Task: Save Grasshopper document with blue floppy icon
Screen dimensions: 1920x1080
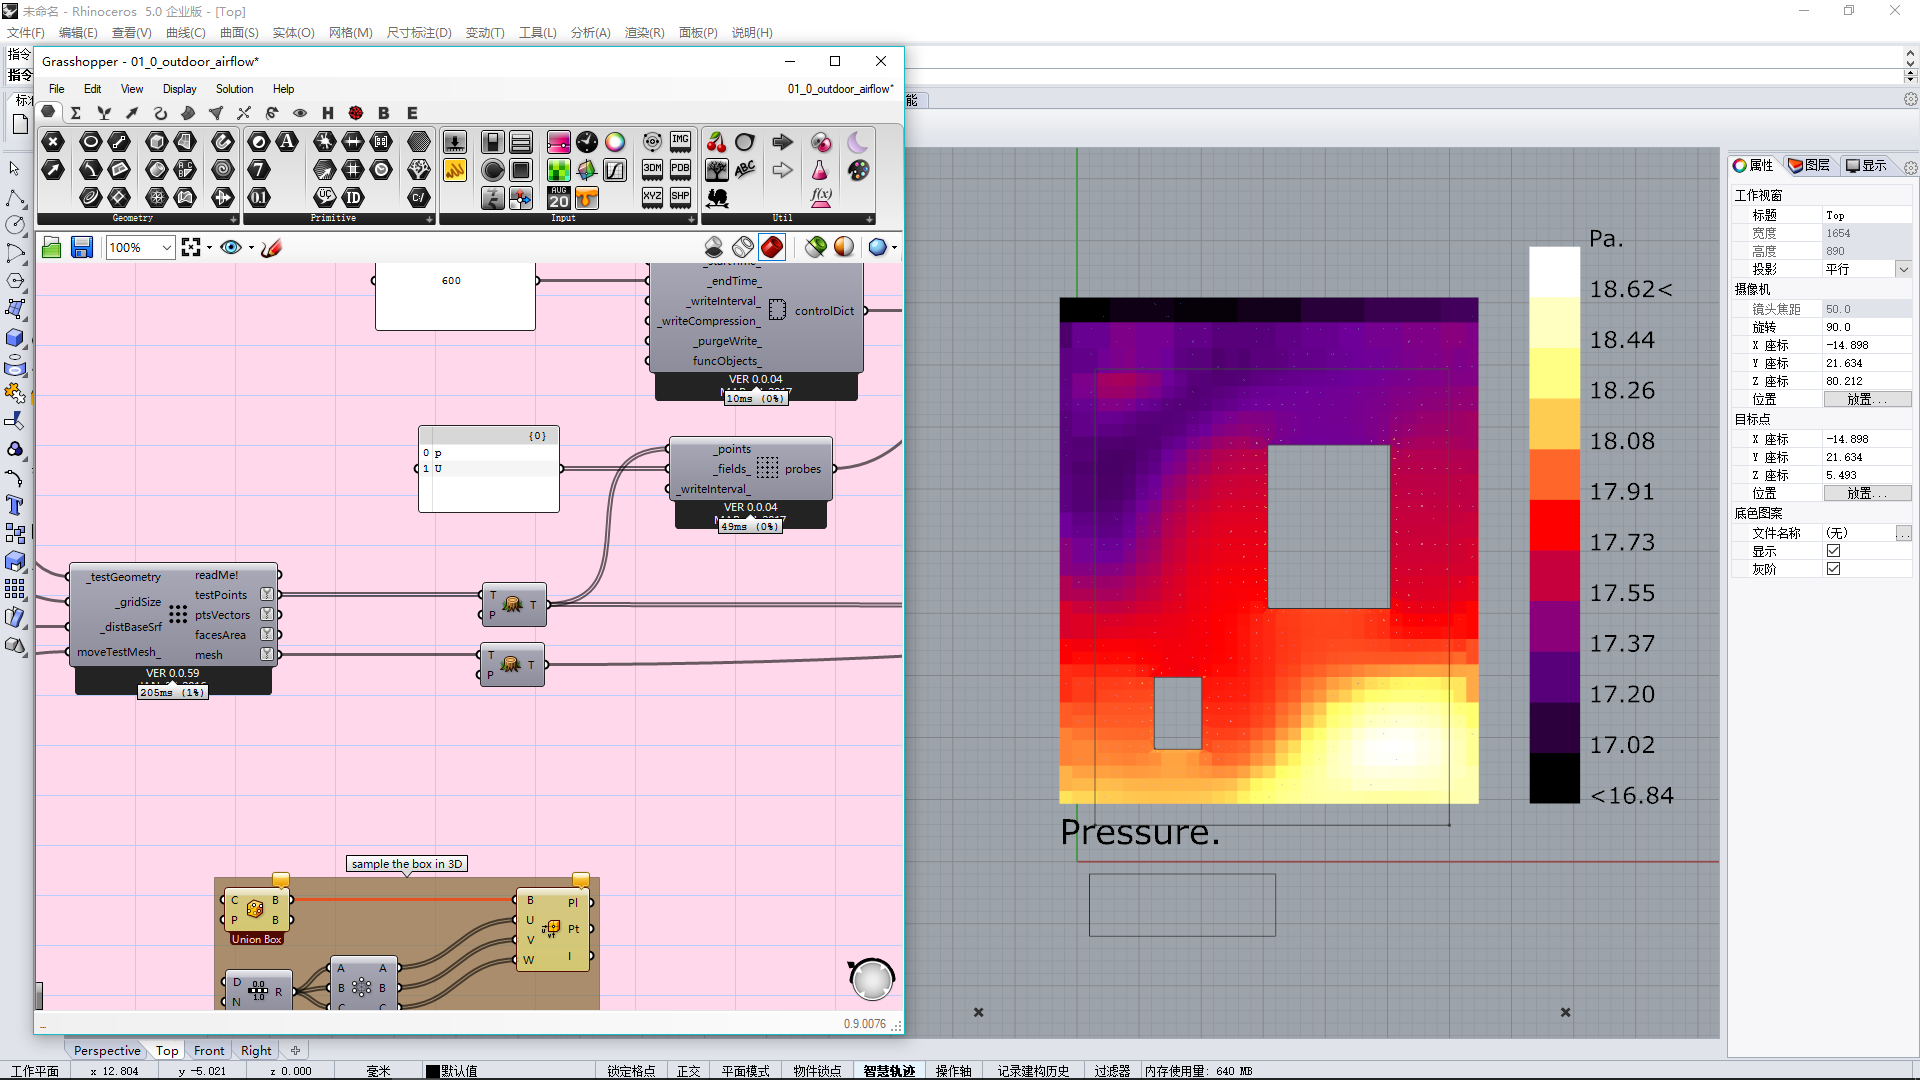Action: (82, 247)
